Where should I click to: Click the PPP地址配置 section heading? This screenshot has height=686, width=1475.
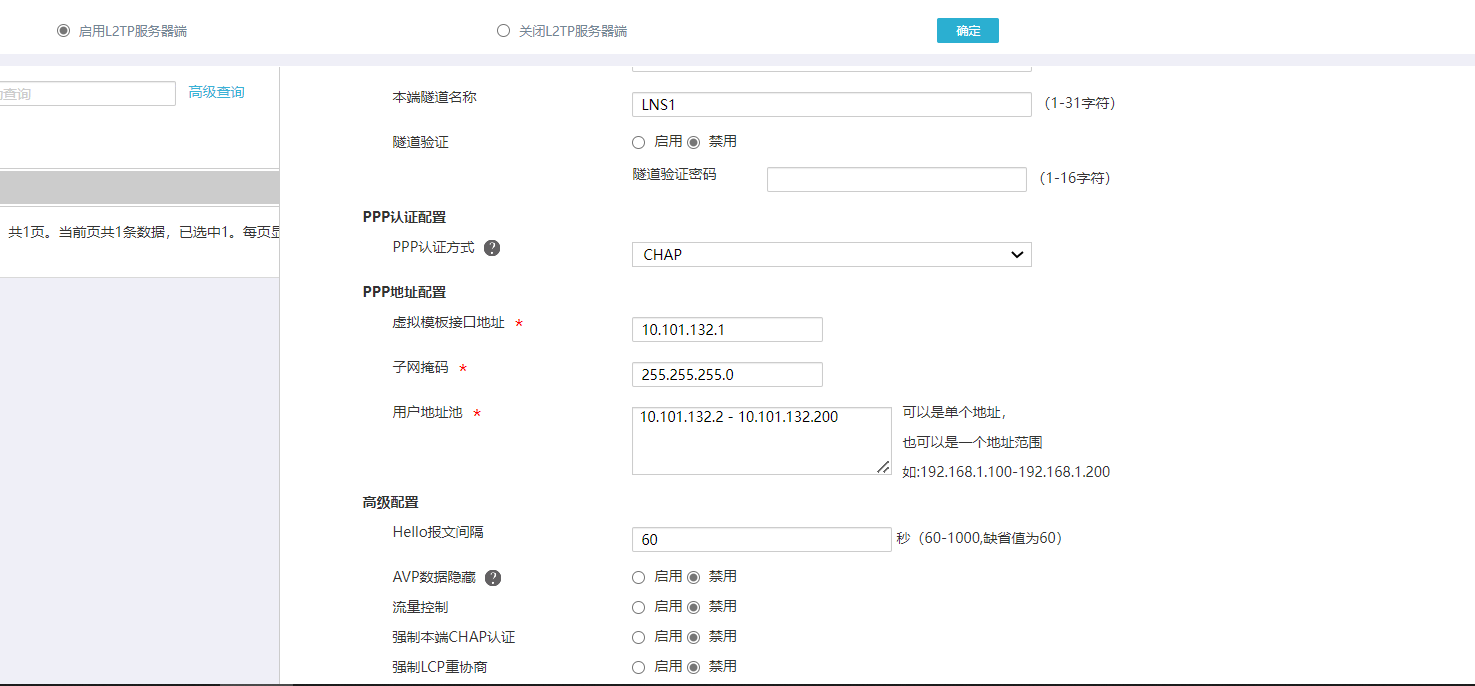point(404,292)
